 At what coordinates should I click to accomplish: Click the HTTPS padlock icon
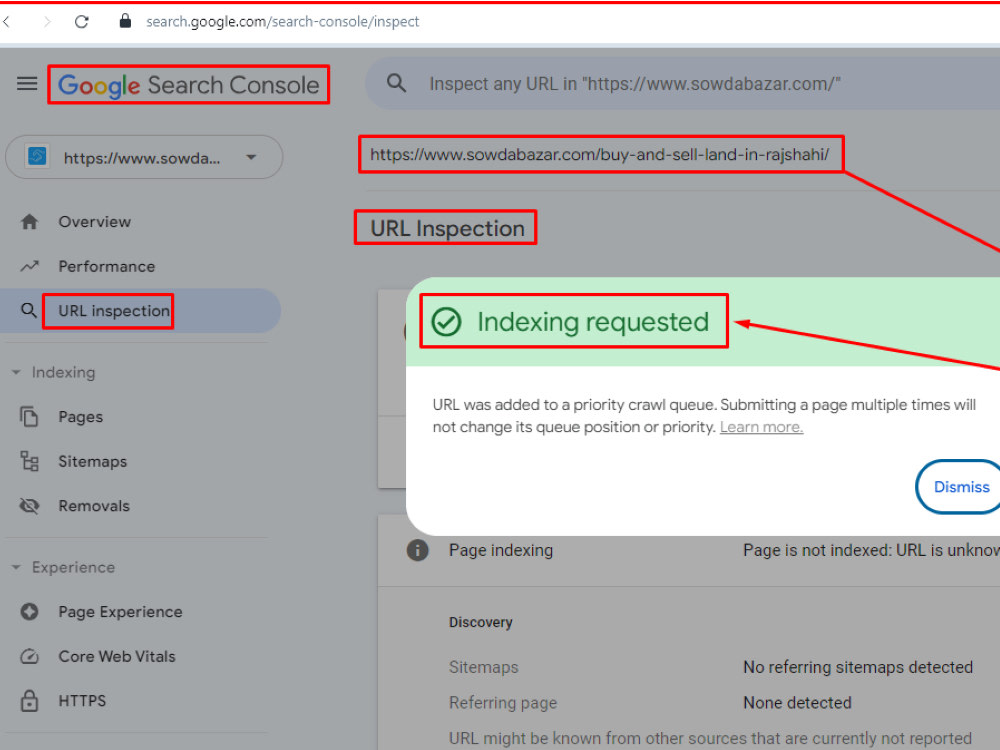(x=29, y=700)
